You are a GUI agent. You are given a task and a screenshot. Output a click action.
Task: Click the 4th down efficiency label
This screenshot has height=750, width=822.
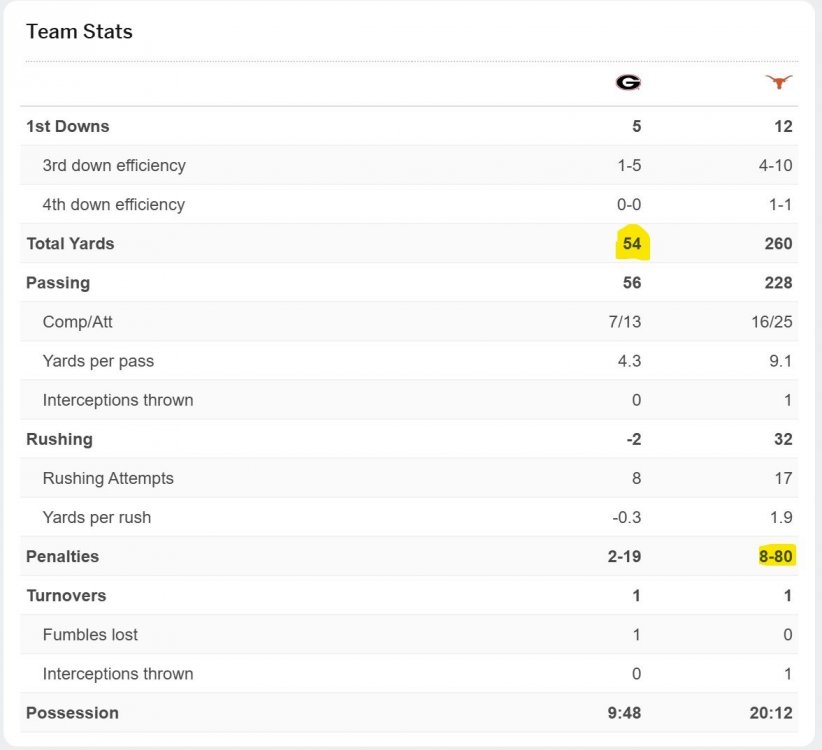click(114, 204)
